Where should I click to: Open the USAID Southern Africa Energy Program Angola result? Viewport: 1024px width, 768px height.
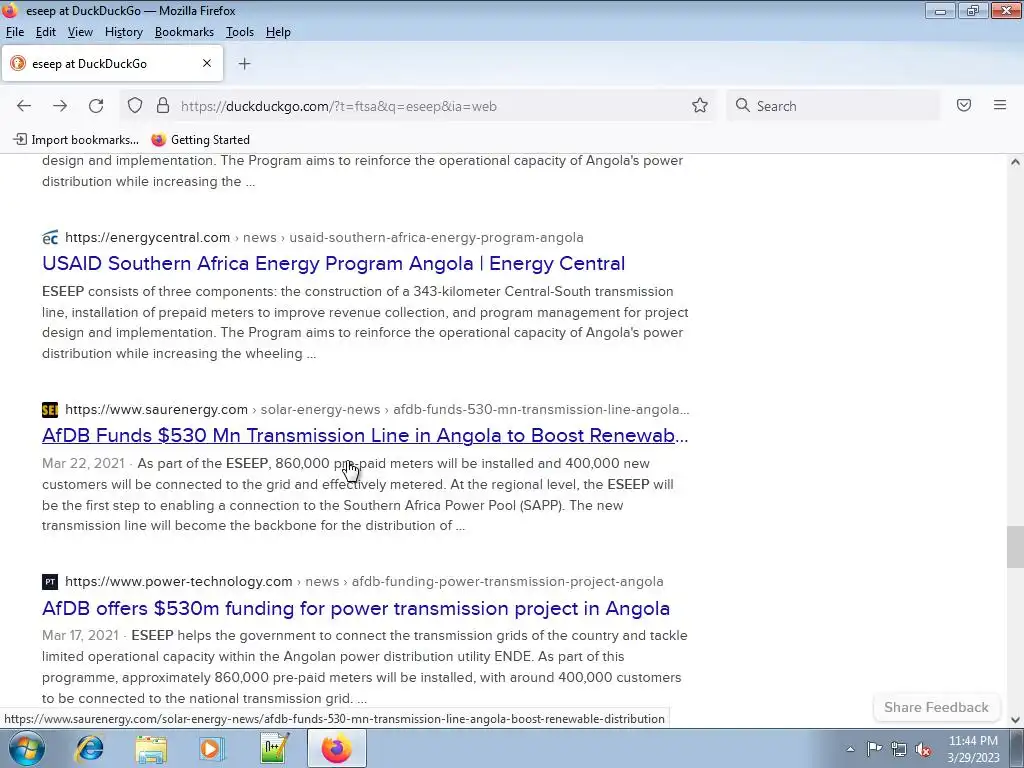coord(333,263)
